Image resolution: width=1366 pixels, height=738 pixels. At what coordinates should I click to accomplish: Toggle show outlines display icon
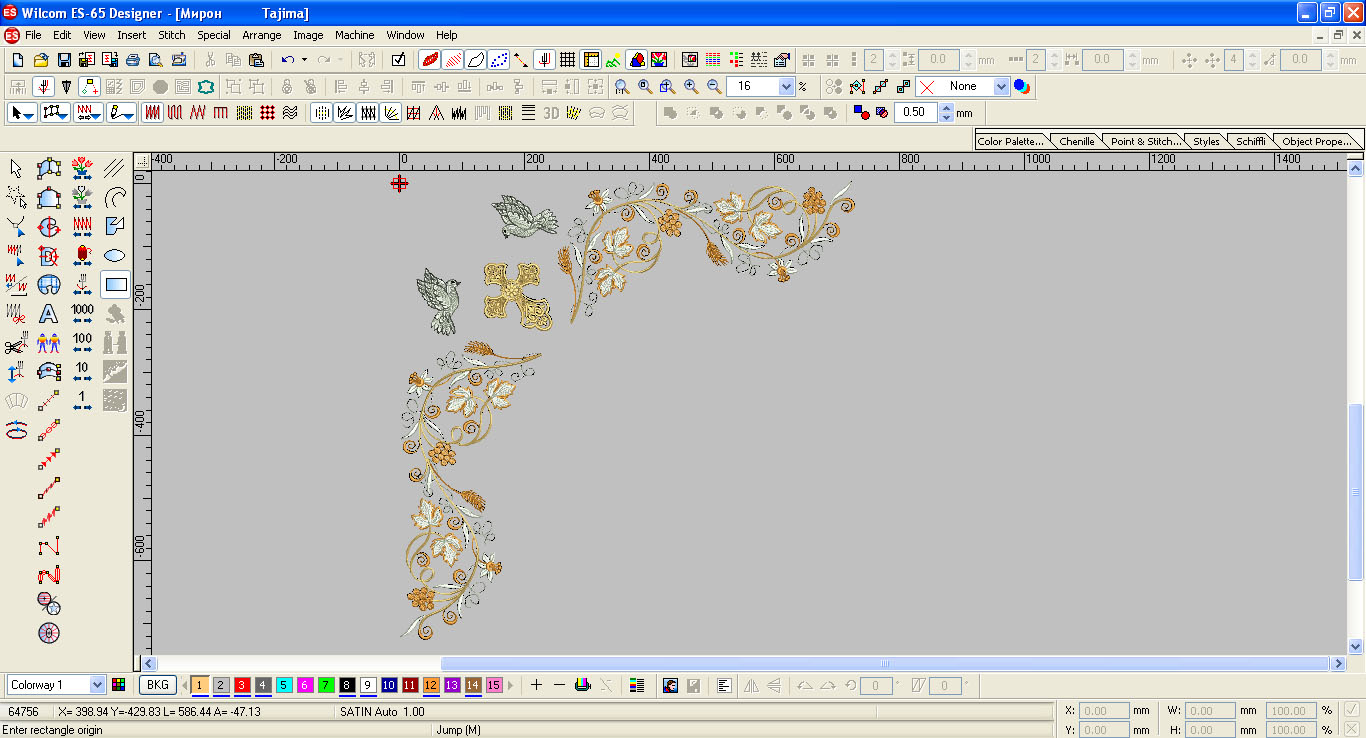click(475, 60)
